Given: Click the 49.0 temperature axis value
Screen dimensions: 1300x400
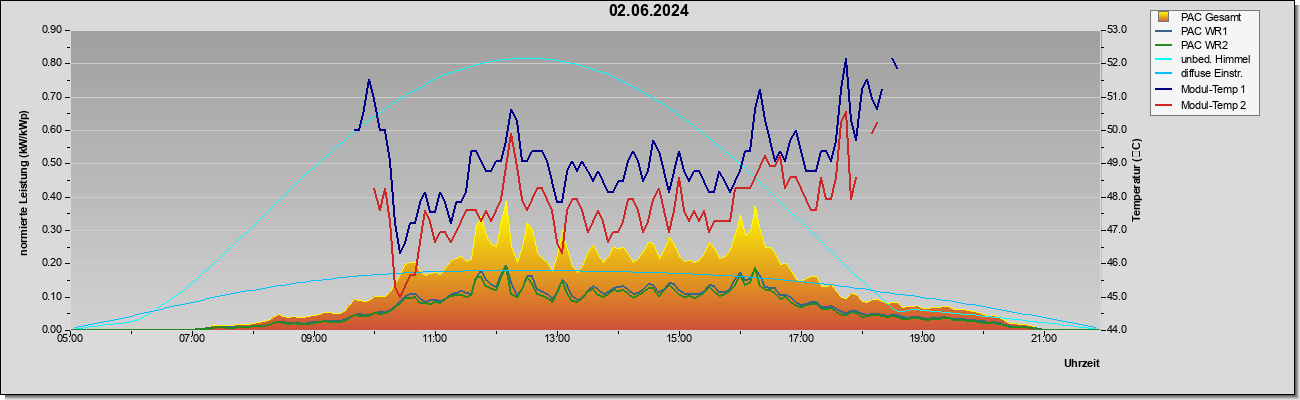Looking at the screenshot, I should point(1116,163).
